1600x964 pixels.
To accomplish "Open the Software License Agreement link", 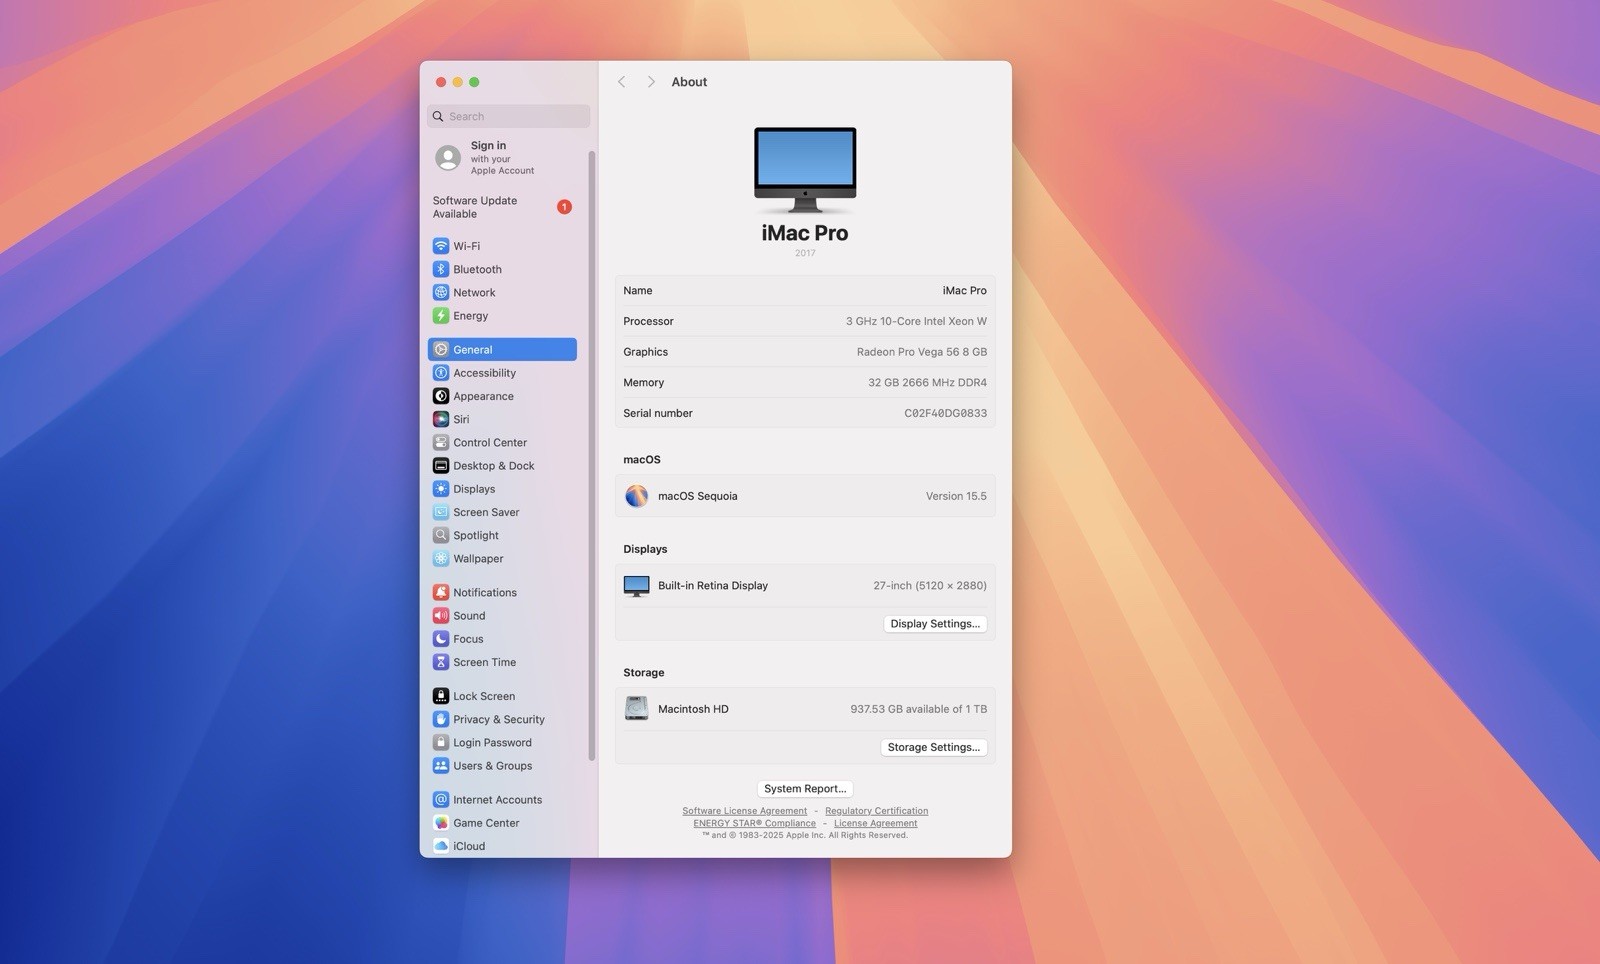I will click(744, 811).
